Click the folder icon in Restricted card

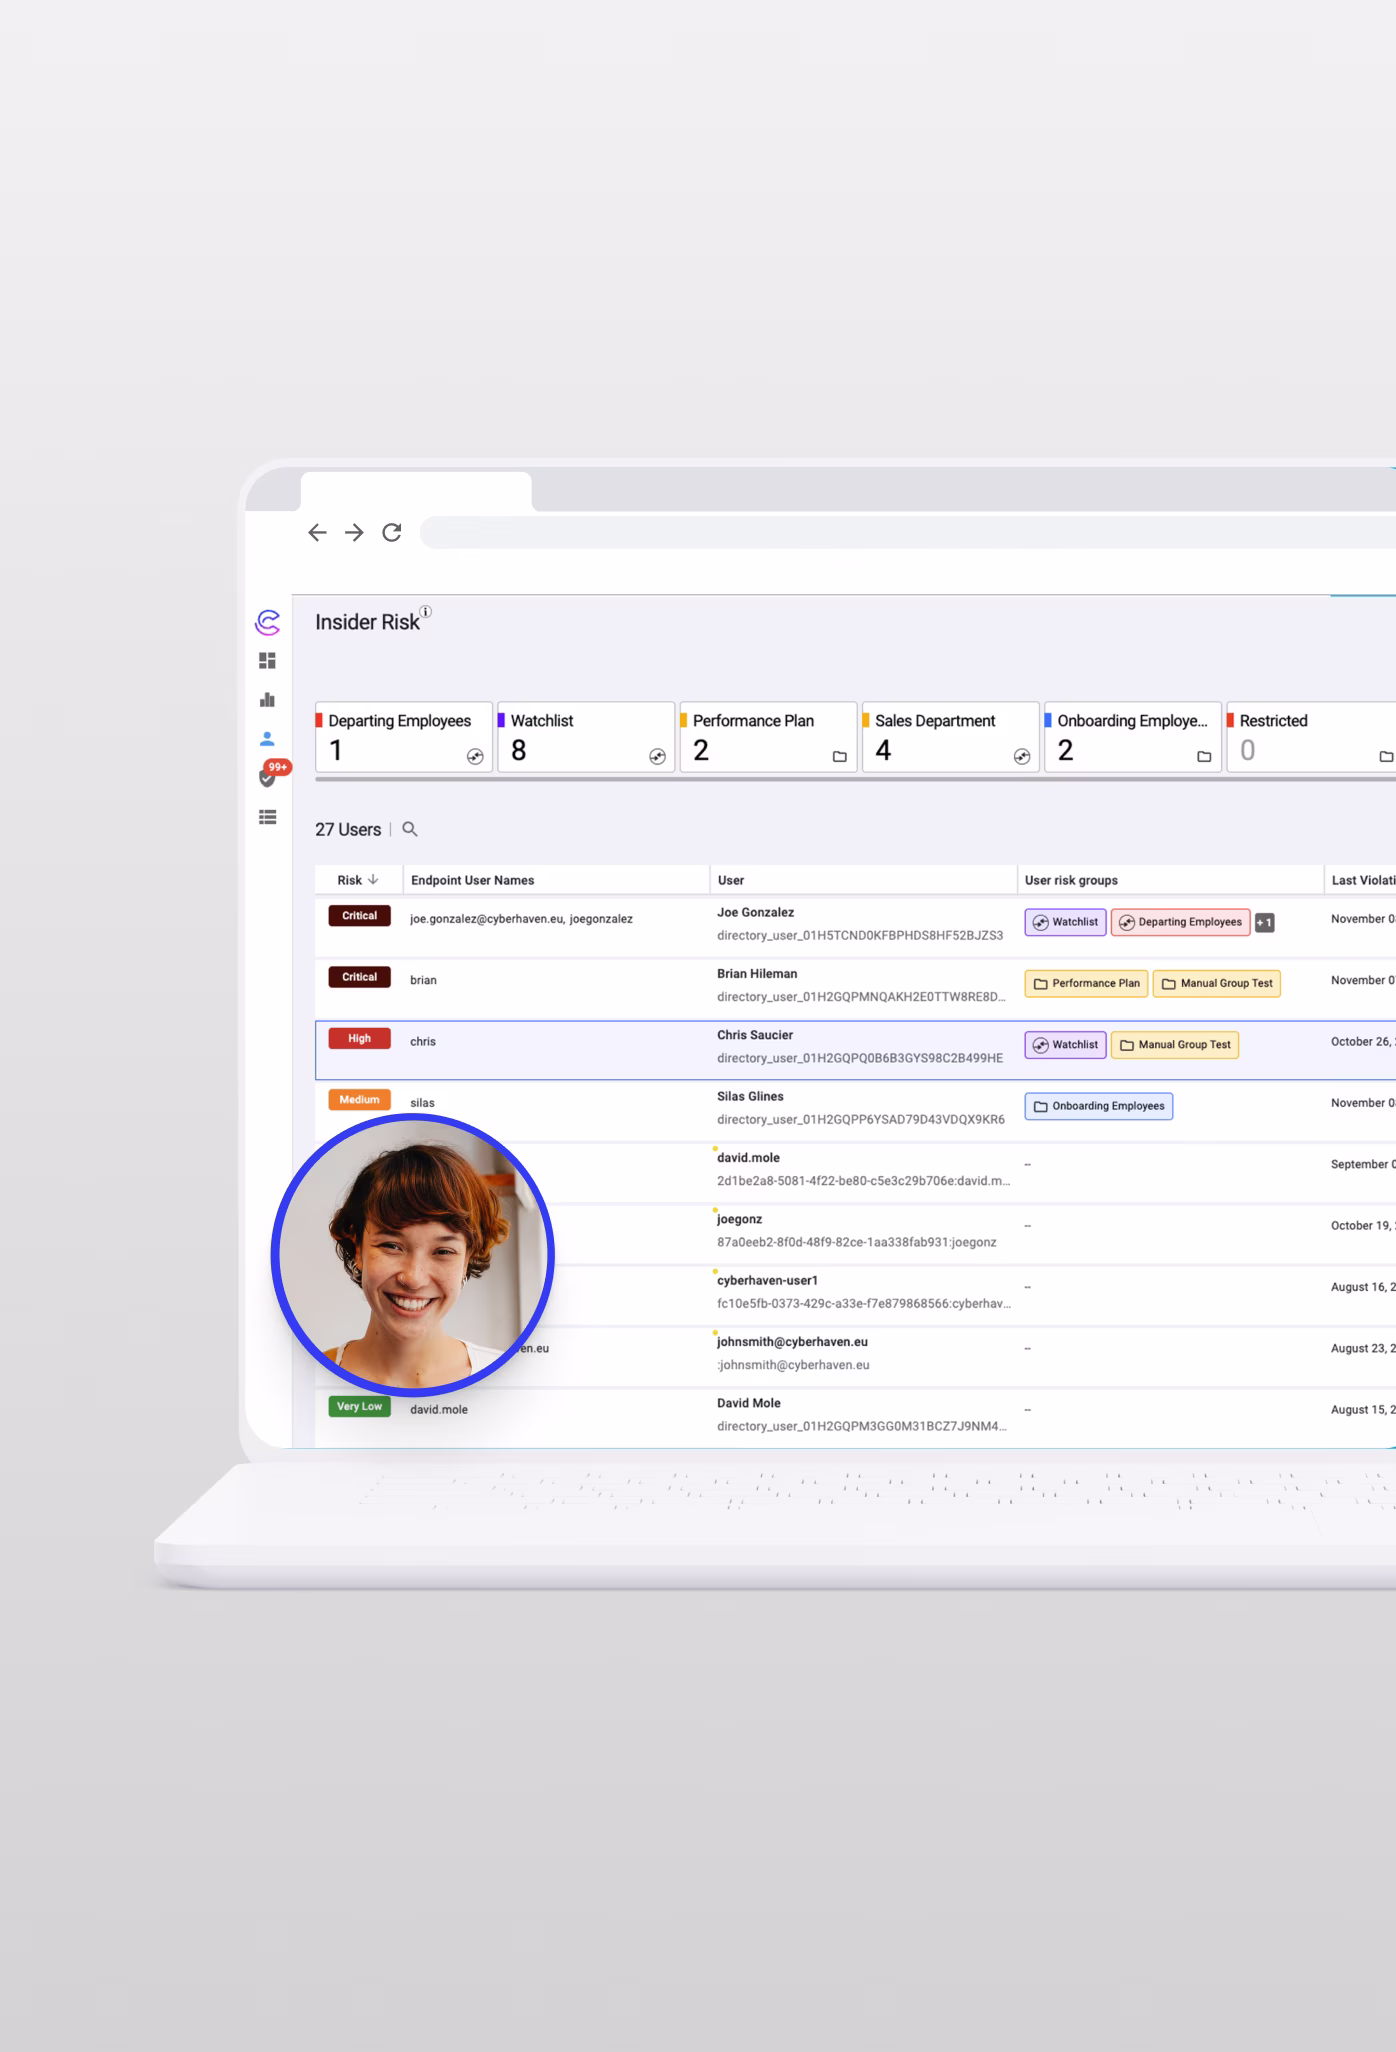click(1386, 757)
